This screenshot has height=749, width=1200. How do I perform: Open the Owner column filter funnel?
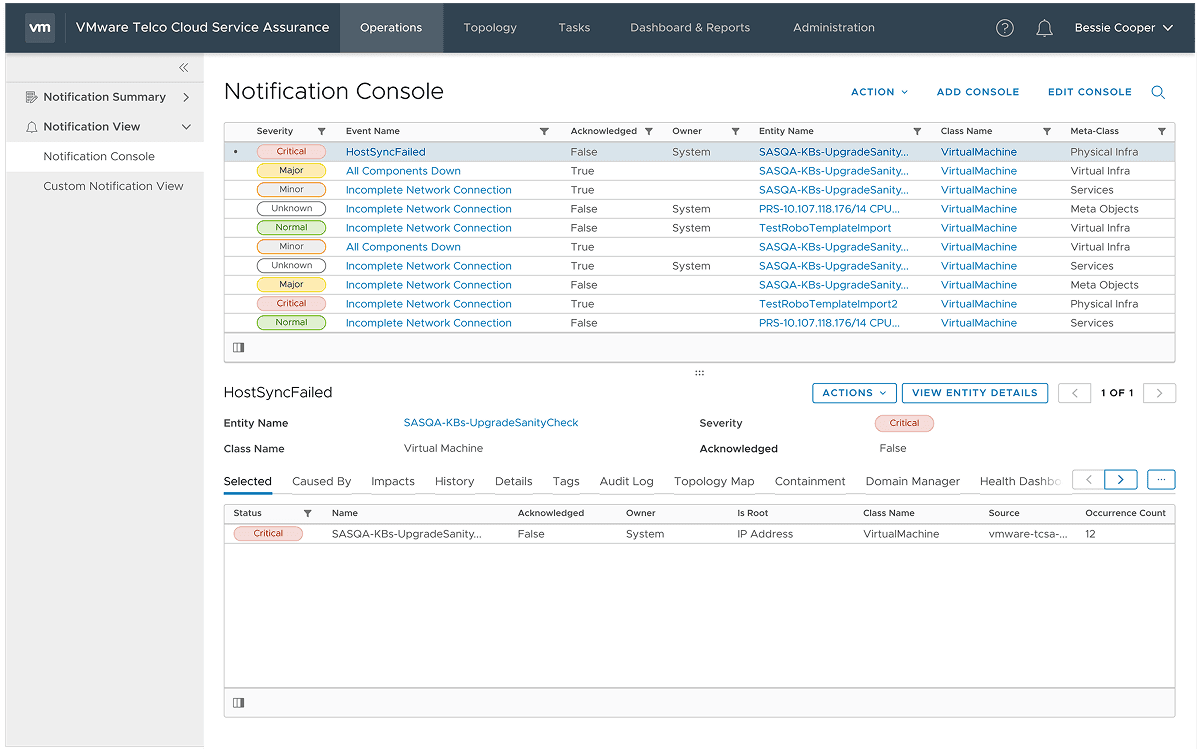(735, 131)
